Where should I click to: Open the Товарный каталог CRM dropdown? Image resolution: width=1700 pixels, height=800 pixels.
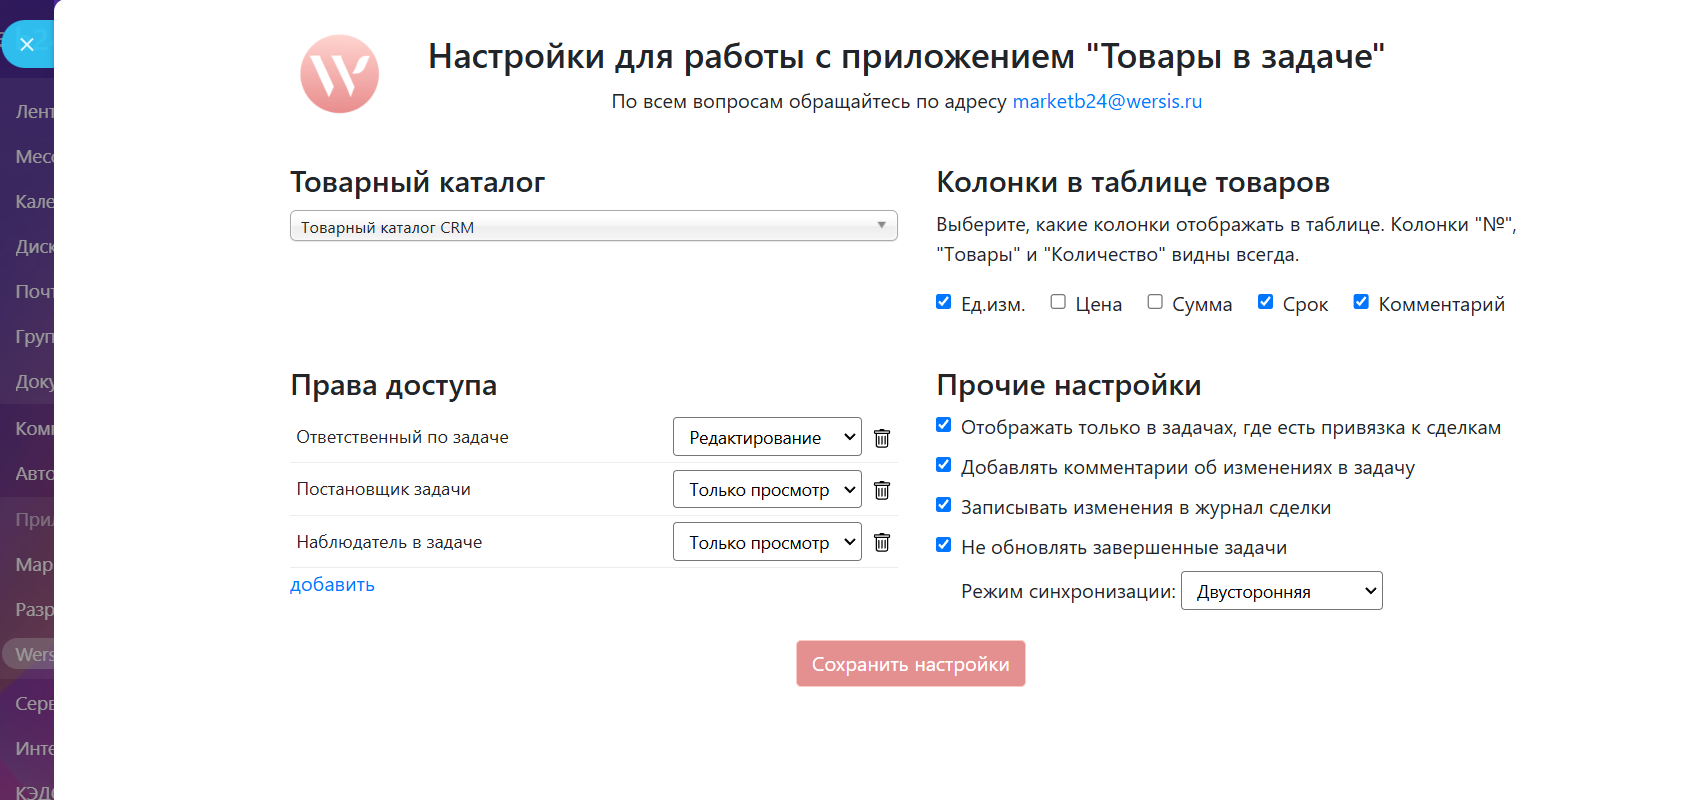pos(593,226)
